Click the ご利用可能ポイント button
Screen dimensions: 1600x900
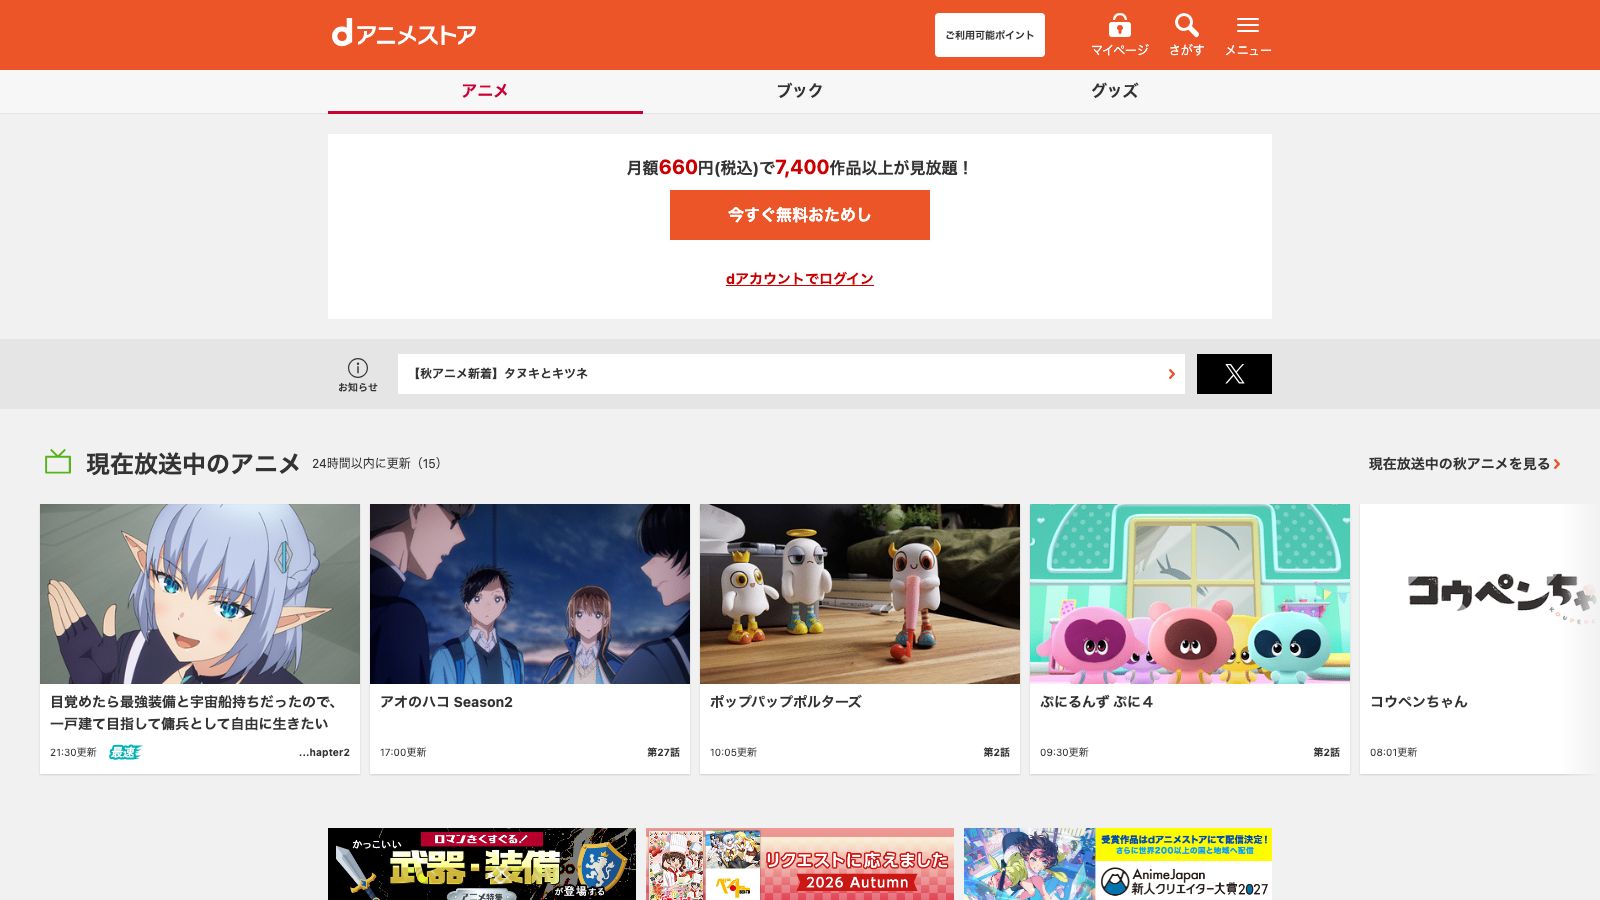990,35
